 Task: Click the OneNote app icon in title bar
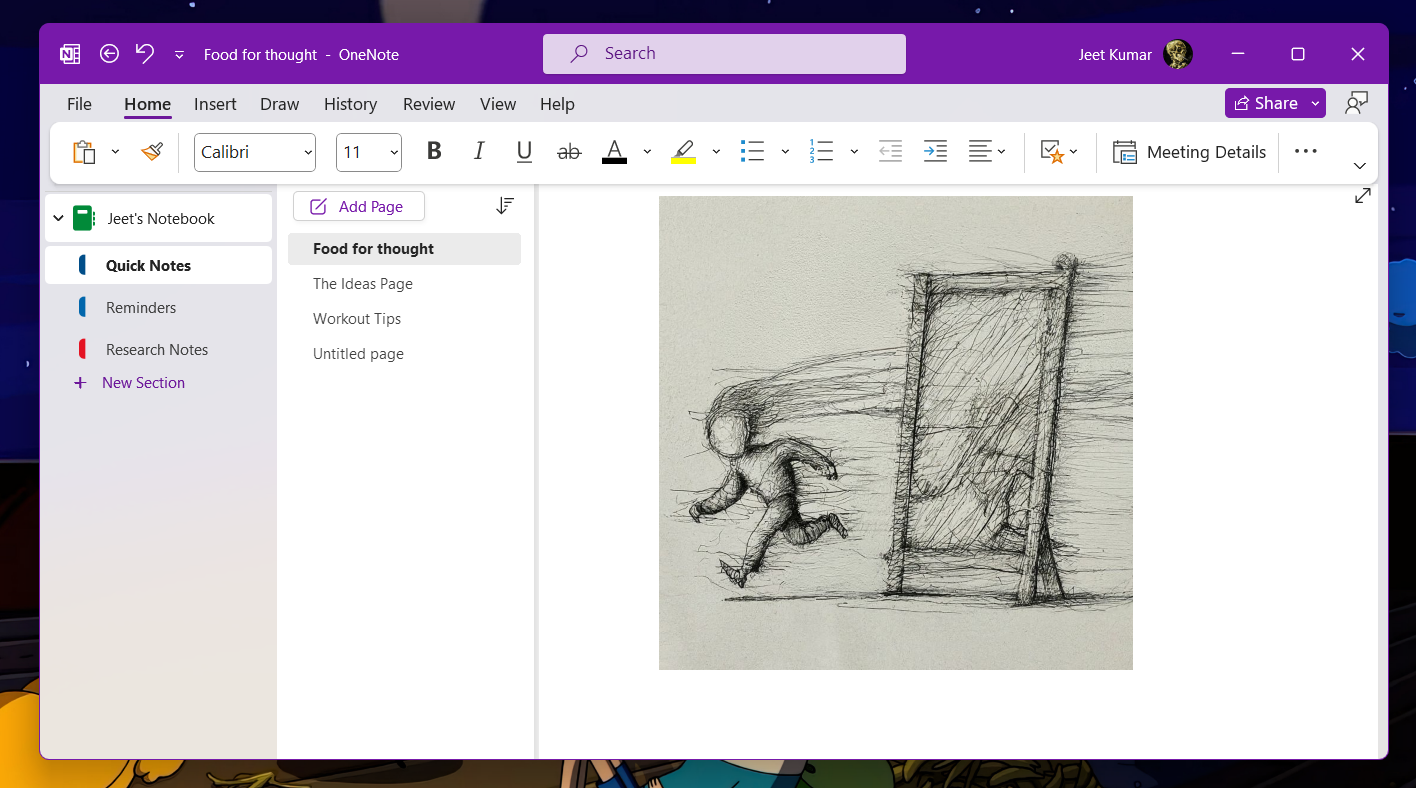70,54
